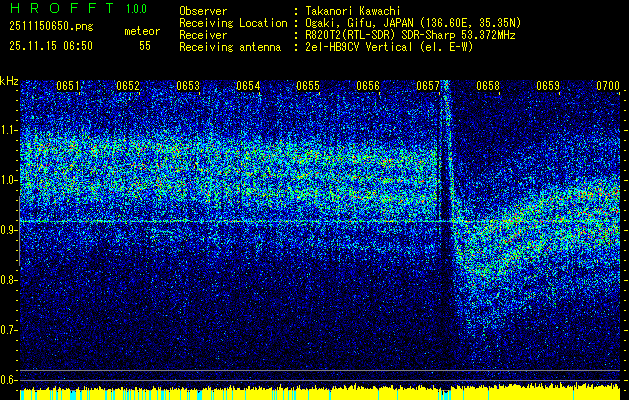629x400 pixels.
Task: Click the 0657 time marker
Action: (x=428, y=85)
